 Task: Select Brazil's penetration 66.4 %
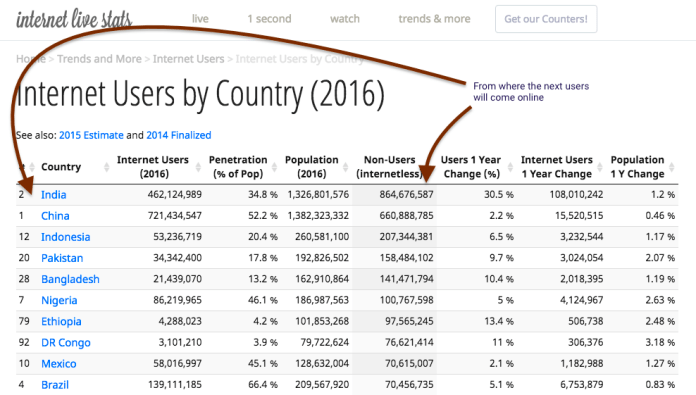[x=263, y=385]
